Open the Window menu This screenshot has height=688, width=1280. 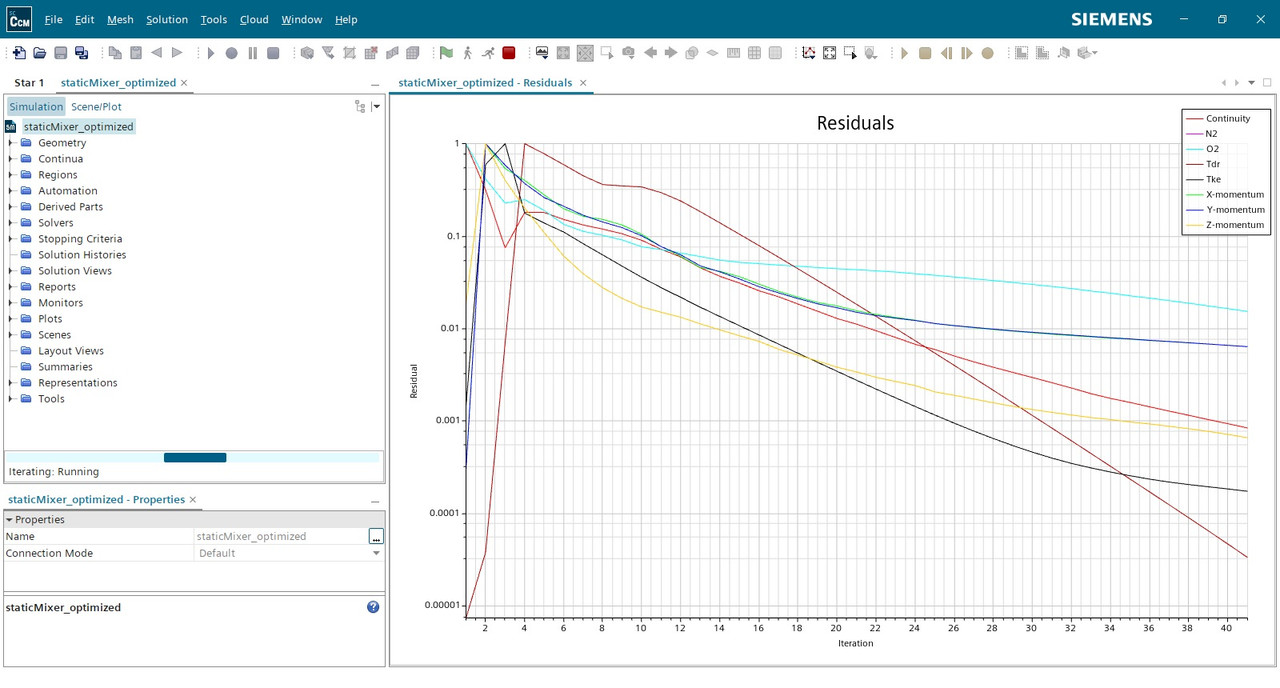[301, 19]
